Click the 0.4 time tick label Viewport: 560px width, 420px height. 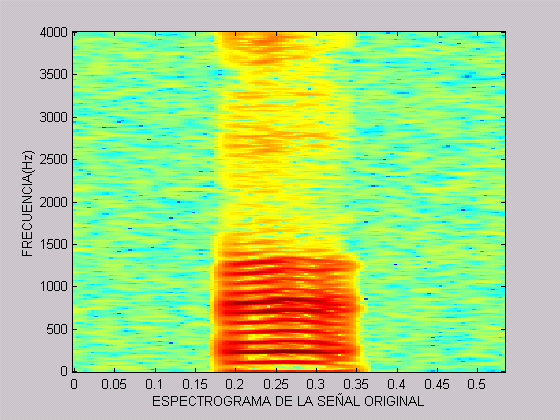(x=396, y=384)
